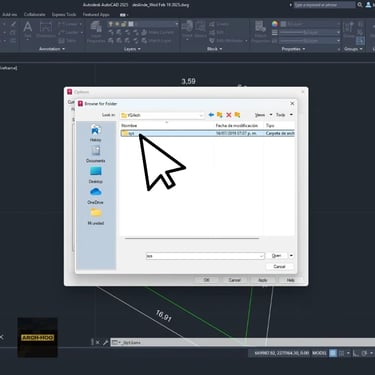Image resolution: width=375 pixels, height=375 pixels.
Task: Select the Text tool in Annotation panel
Action: [28, 29]
